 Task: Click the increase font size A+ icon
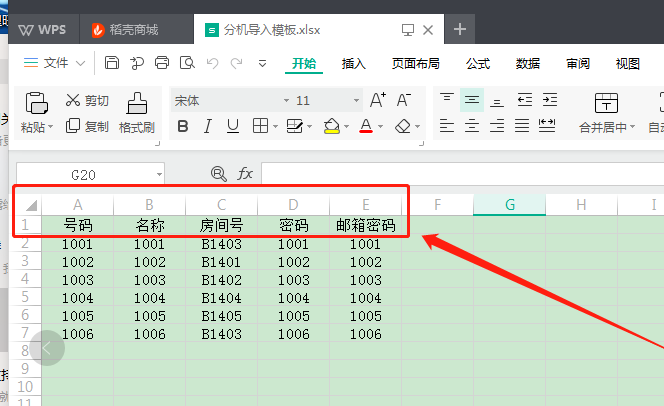click(x=377, y=100)
